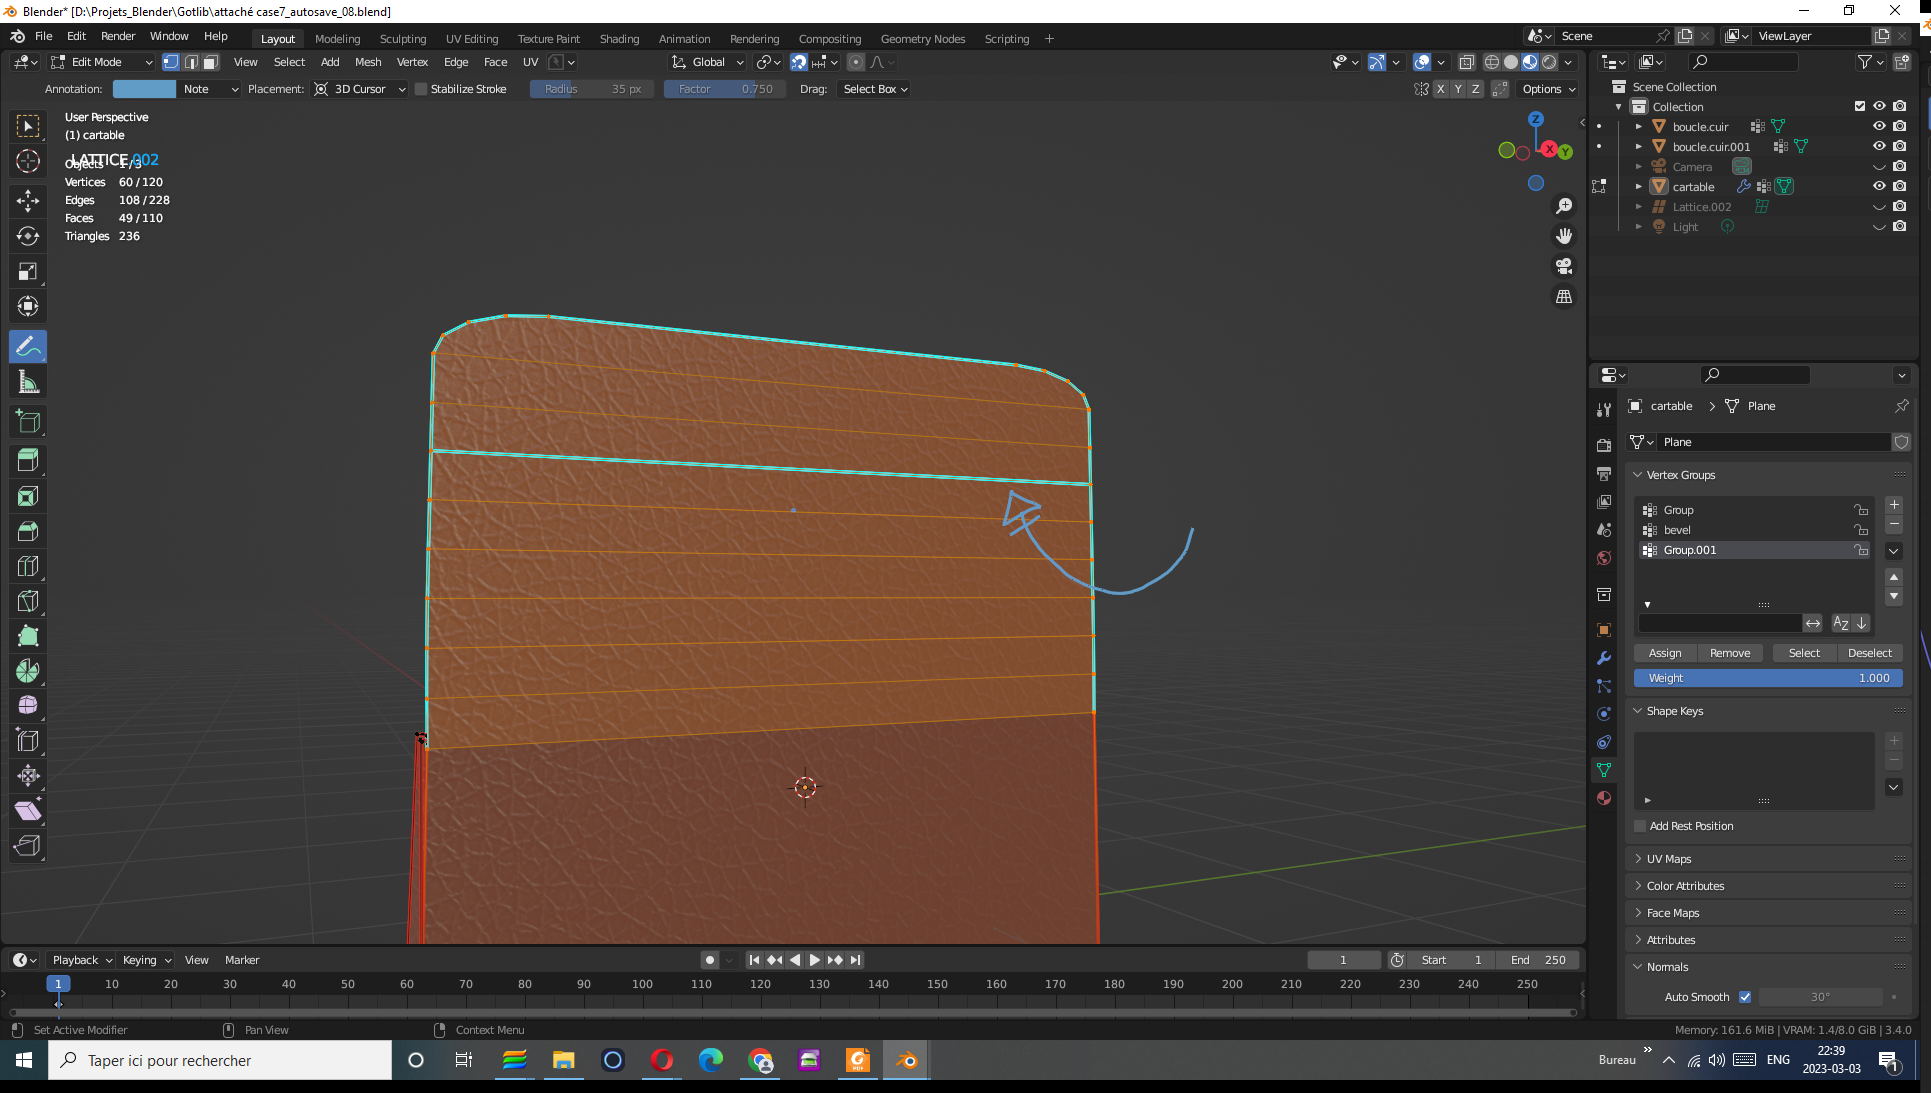
Task: Click the Deselect button
Action: click(x=1869, y=653)
